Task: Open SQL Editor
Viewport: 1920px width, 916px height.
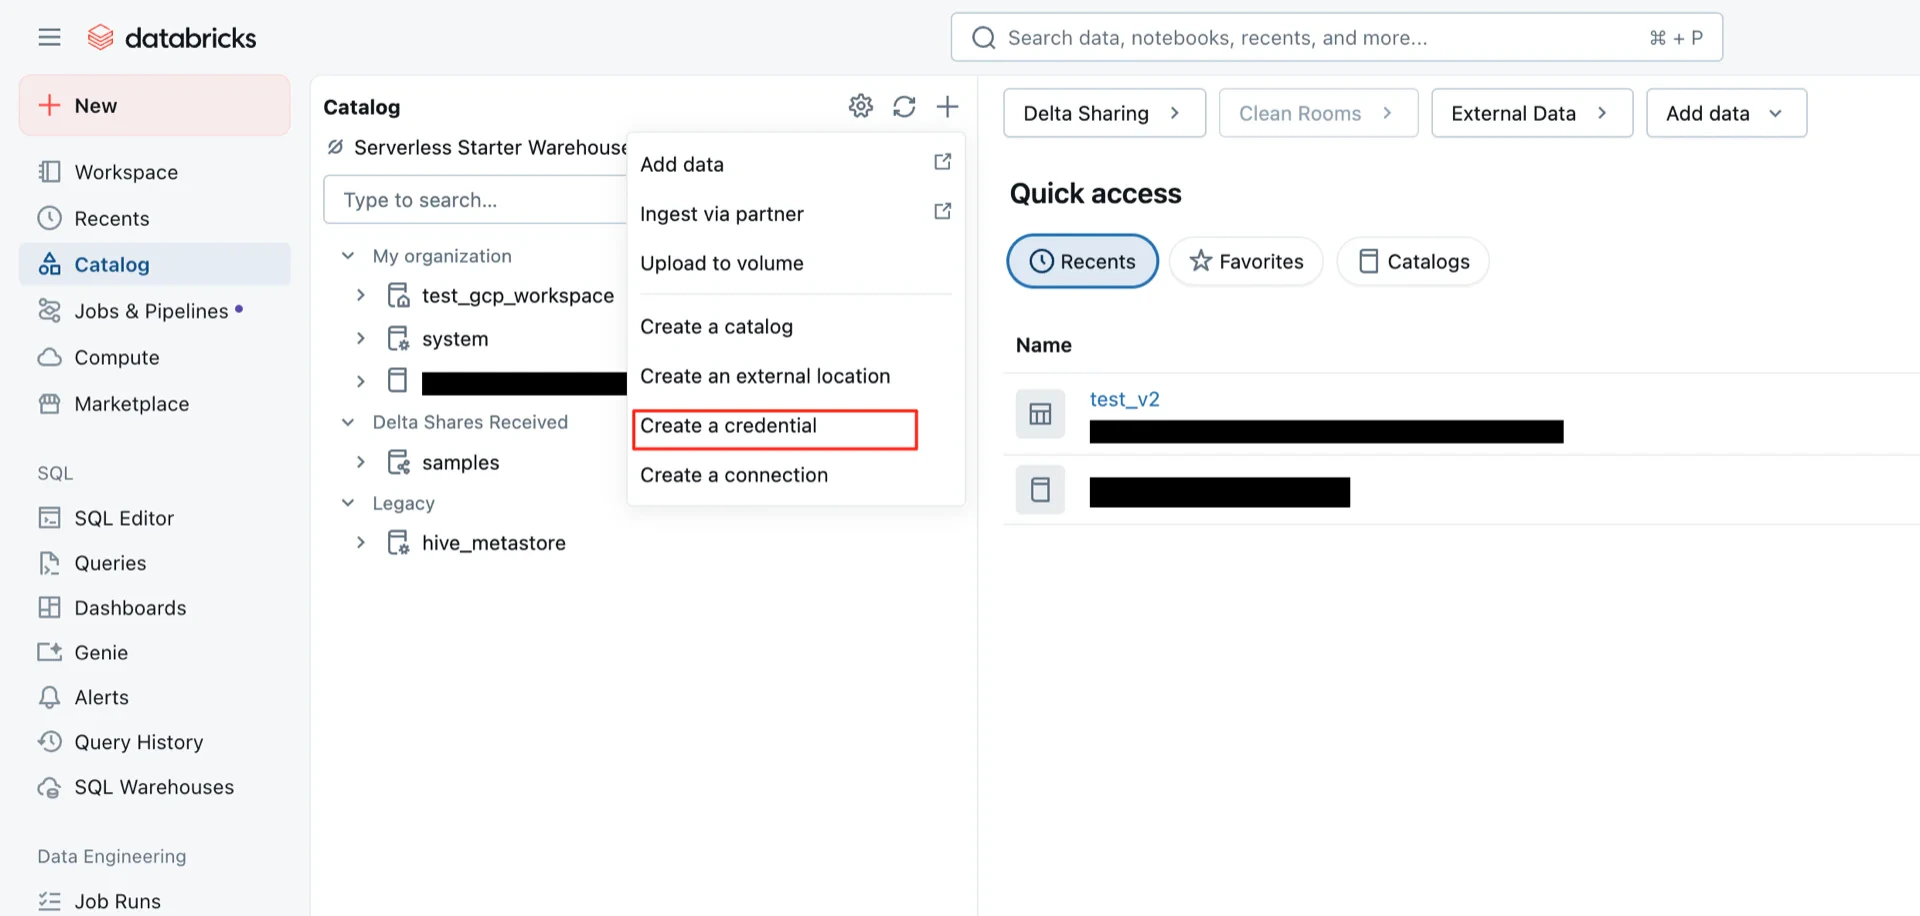Action: 155,518
